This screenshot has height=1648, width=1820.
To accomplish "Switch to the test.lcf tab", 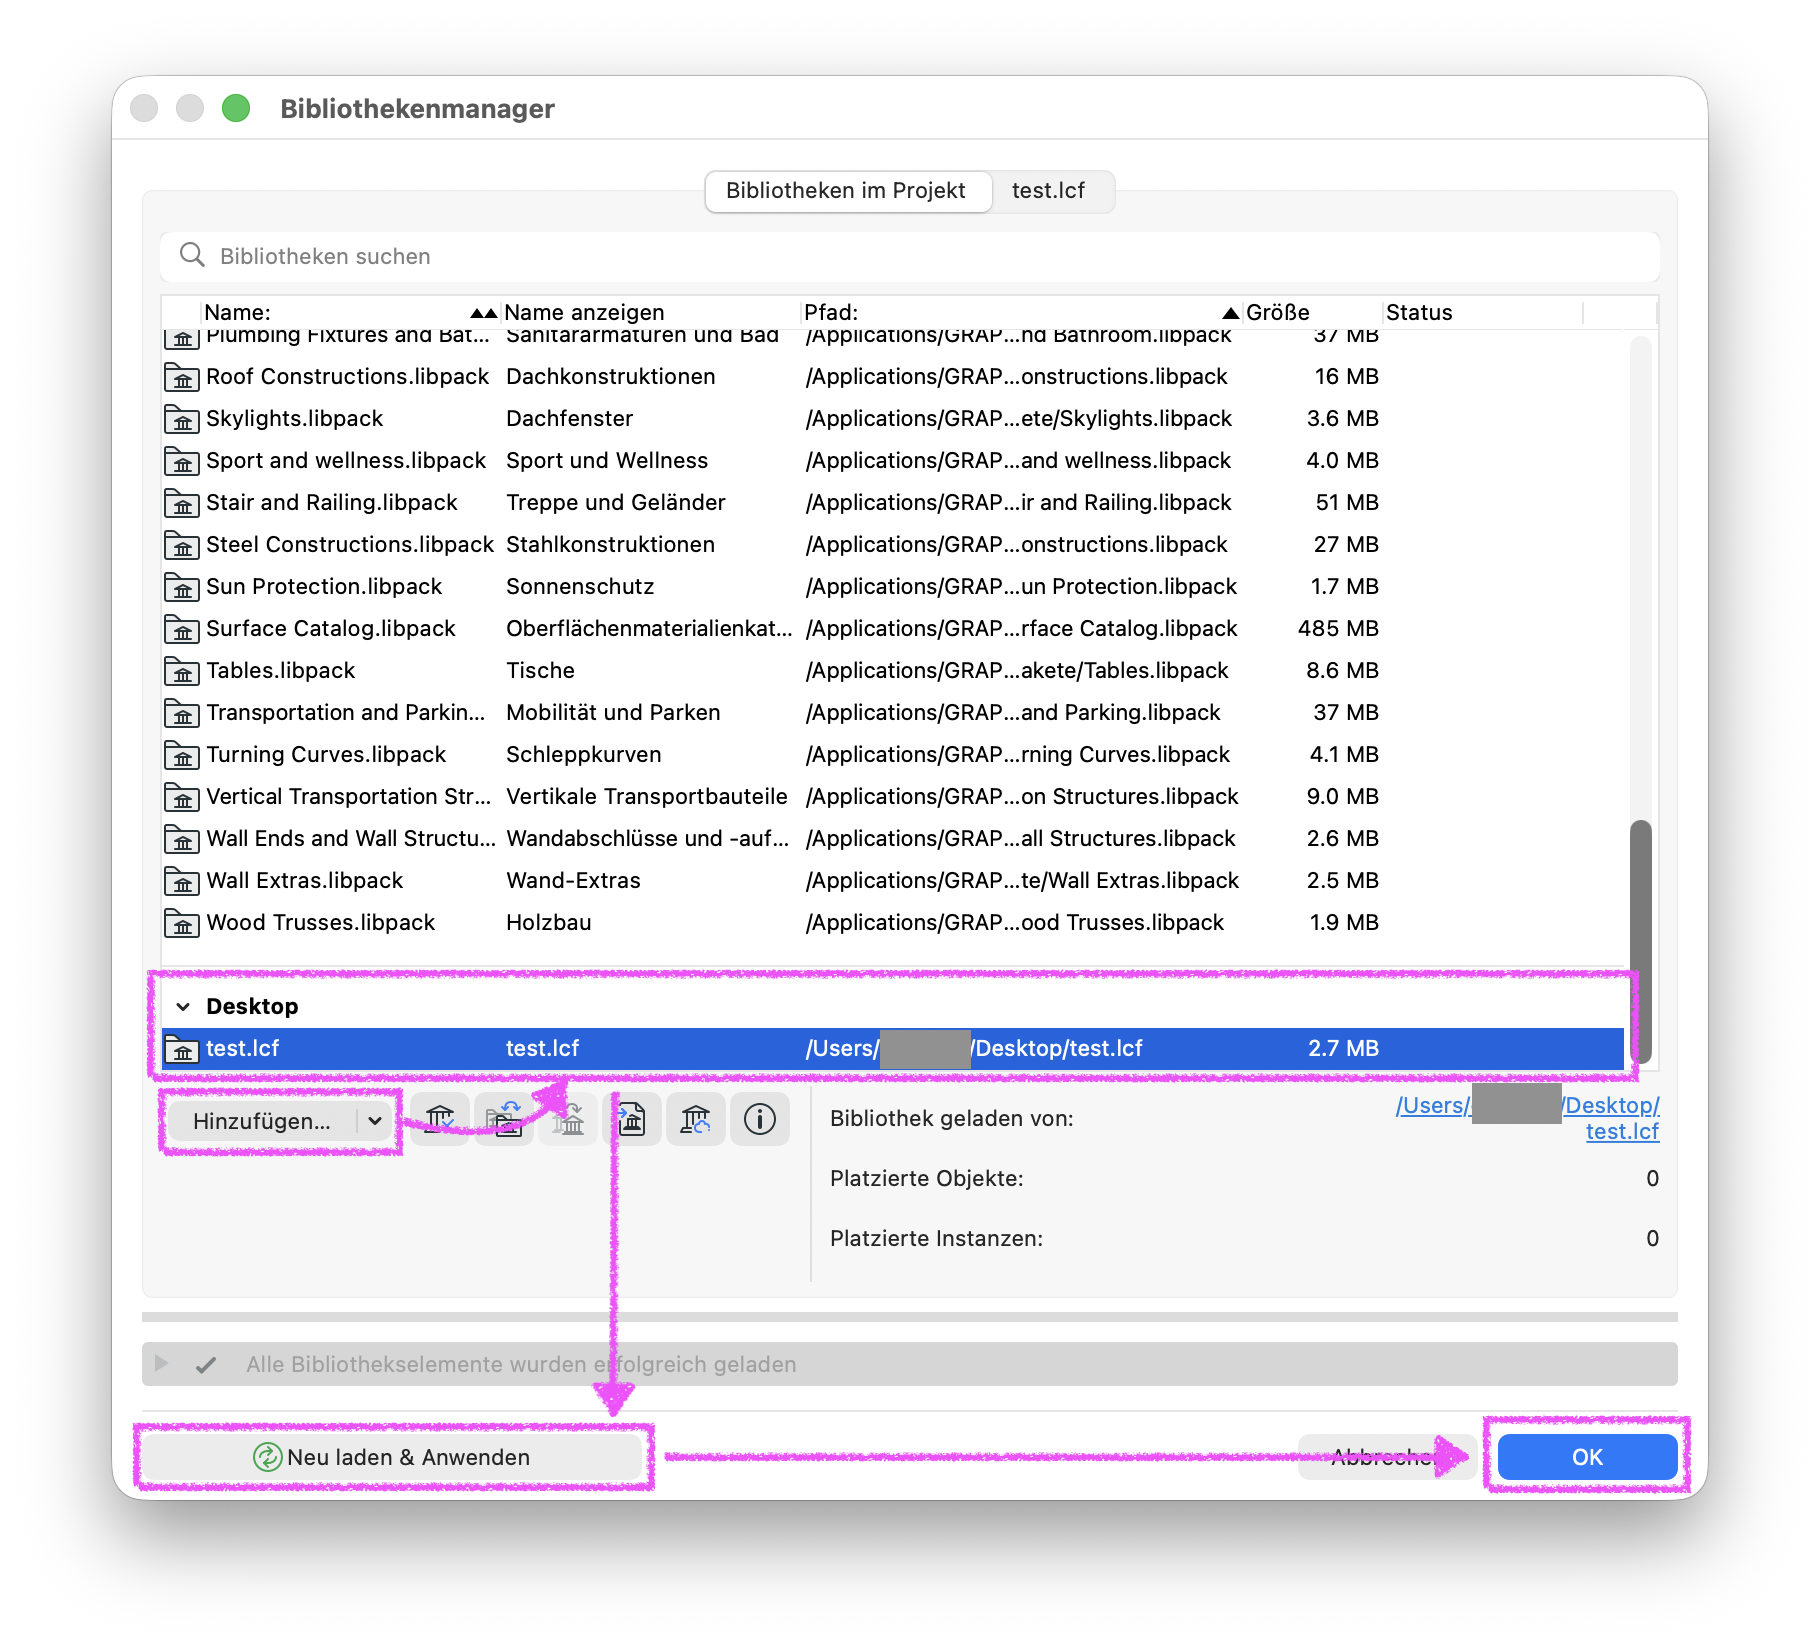I will (x=1048, y=191).
